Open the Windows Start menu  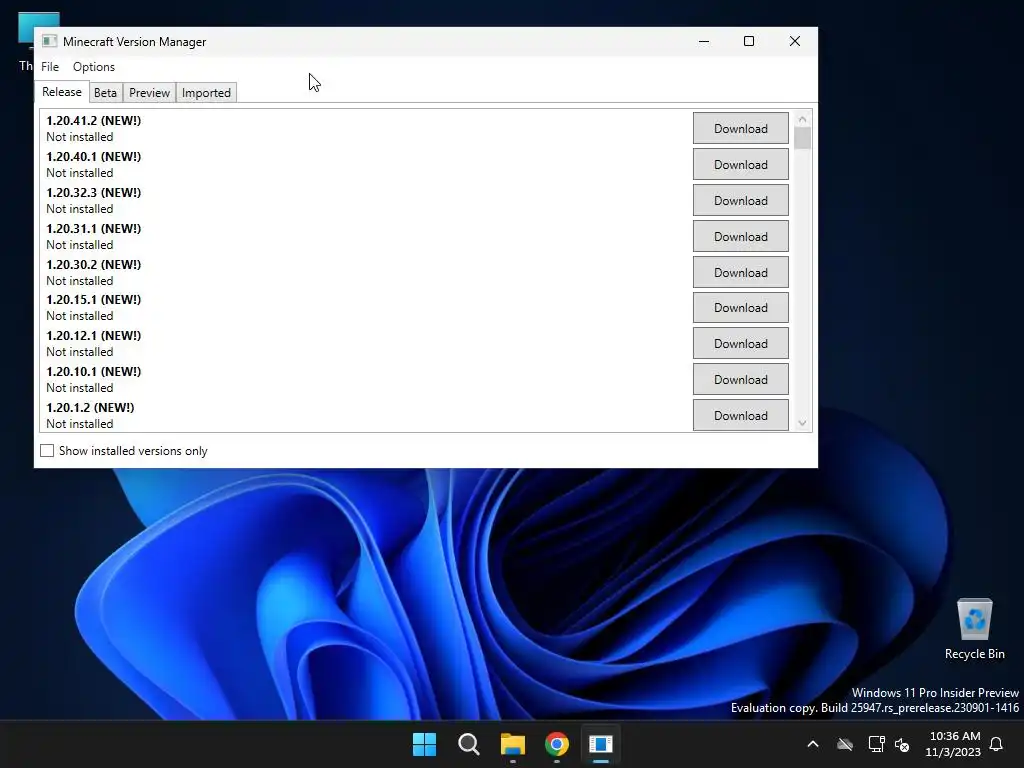424,744
